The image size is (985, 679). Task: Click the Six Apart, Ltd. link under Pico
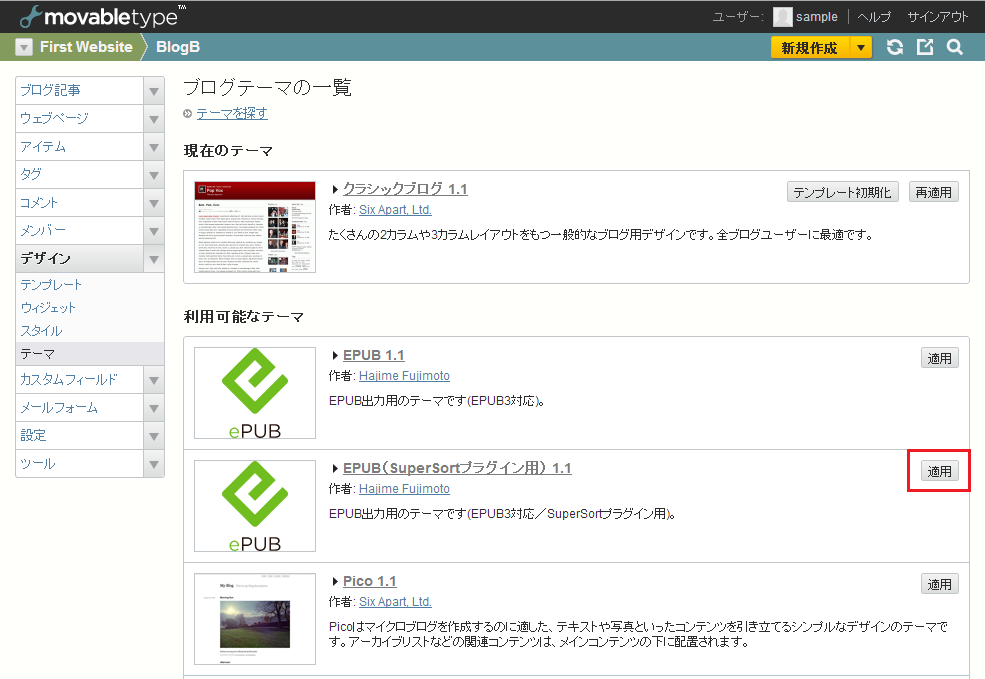[395, 602]
